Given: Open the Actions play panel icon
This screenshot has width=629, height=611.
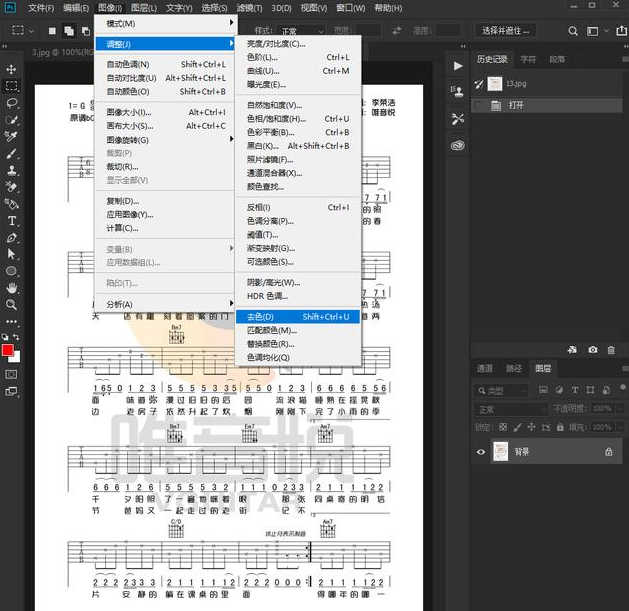Looking at the screenshot, I should [458, 66].
